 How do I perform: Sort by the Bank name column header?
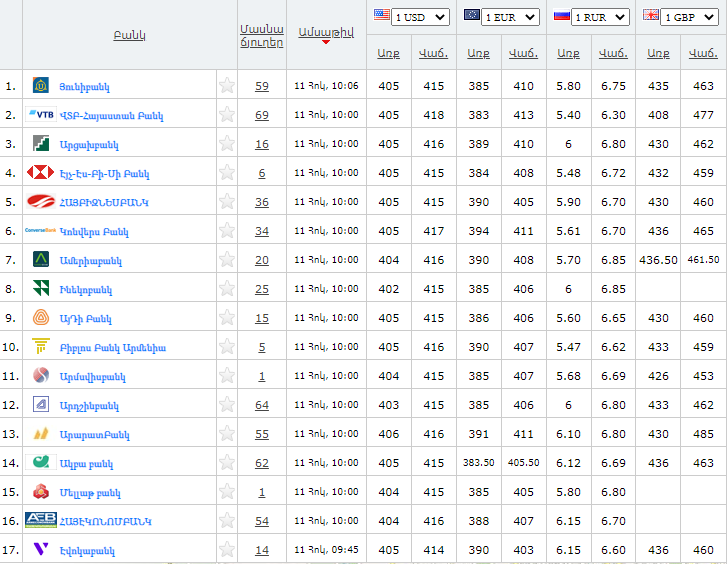130,35
